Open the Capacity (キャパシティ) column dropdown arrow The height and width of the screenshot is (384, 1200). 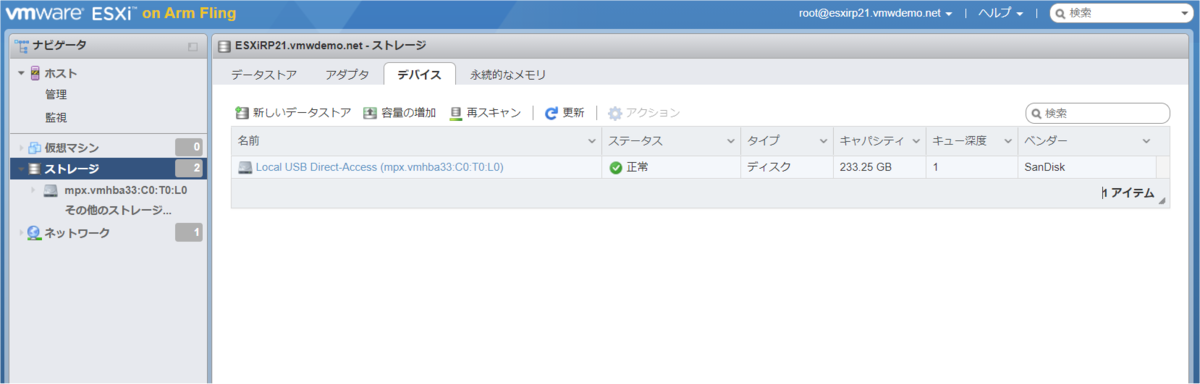(x=915, y=142)
